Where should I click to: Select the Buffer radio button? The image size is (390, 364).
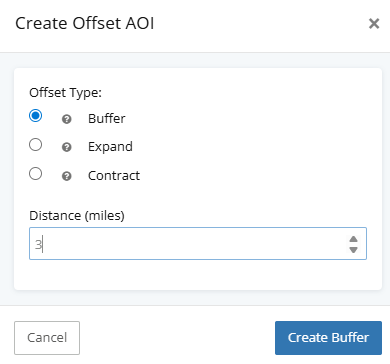pos(36,116)
